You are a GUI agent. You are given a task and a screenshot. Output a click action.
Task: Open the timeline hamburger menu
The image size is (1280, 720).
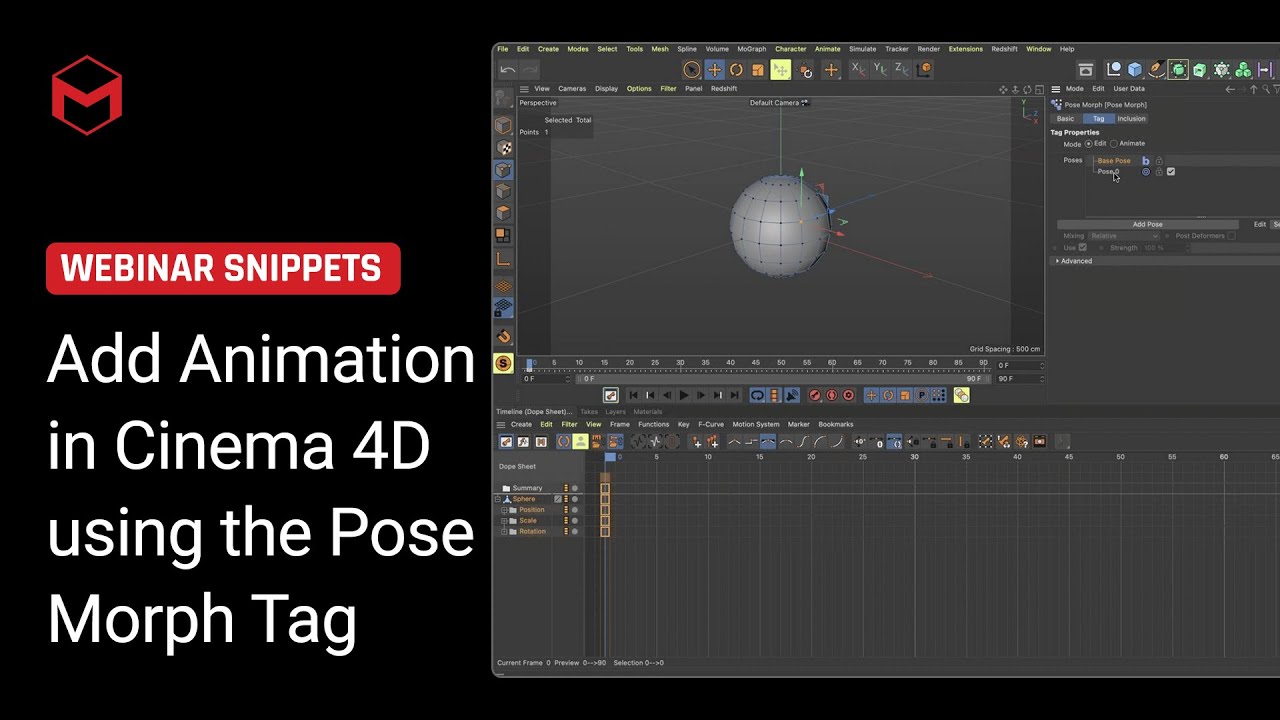tap(501, 425)
